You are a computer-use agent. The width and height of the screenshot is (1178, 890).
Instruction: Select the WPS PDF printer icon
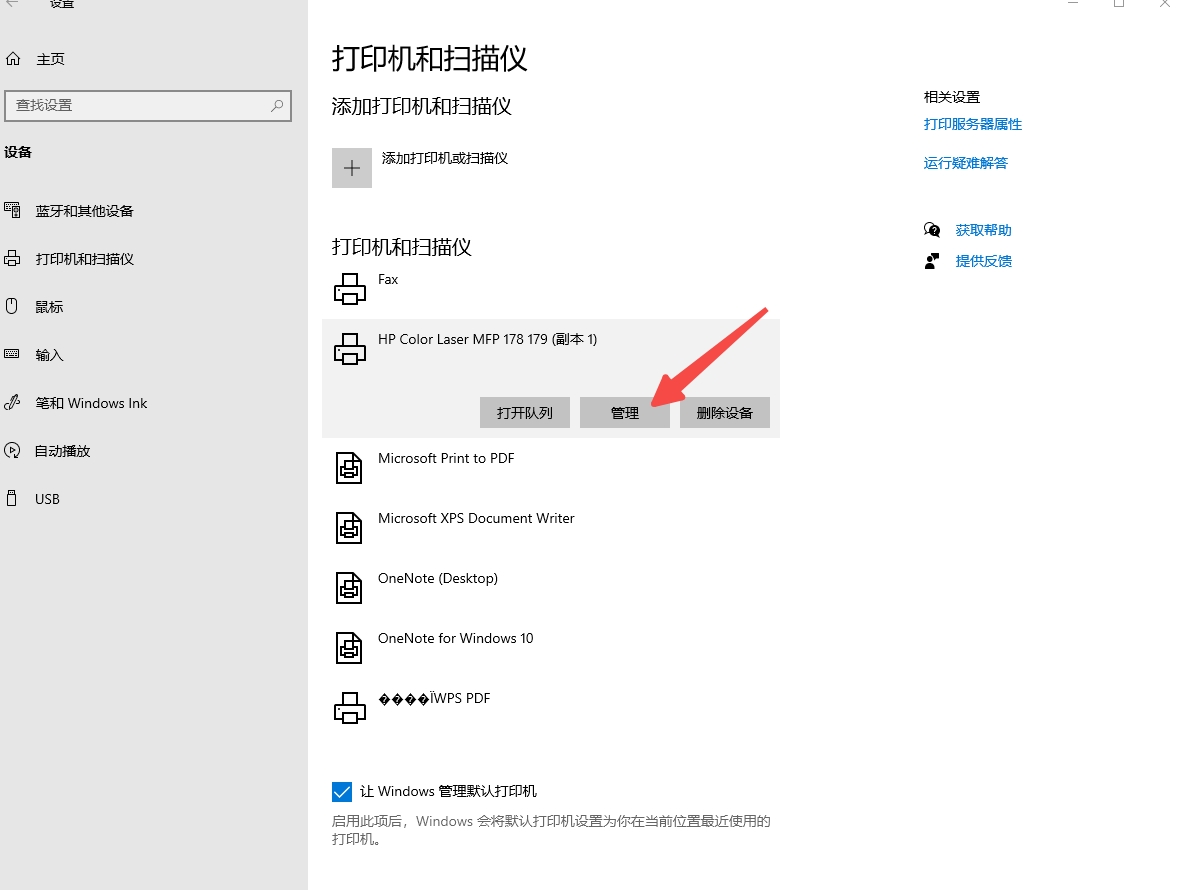[x=349, y=708]
